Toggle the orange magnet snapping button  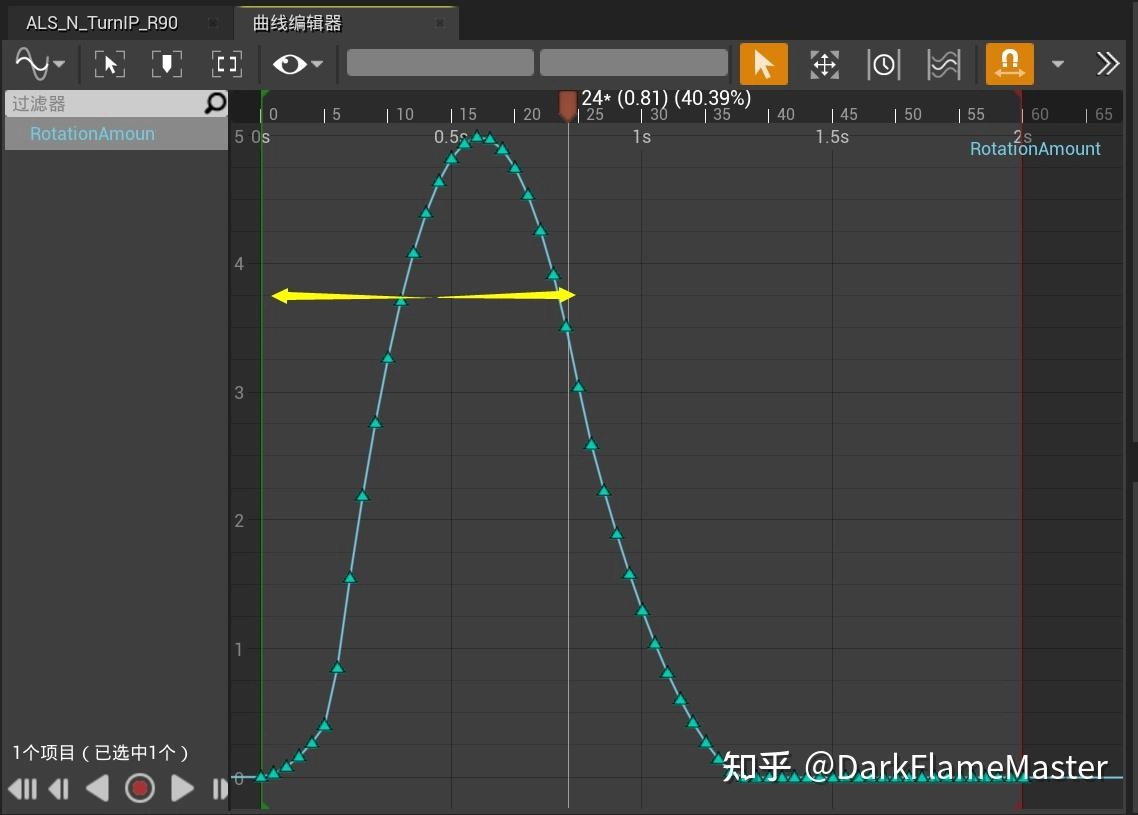pos(1010,64)
